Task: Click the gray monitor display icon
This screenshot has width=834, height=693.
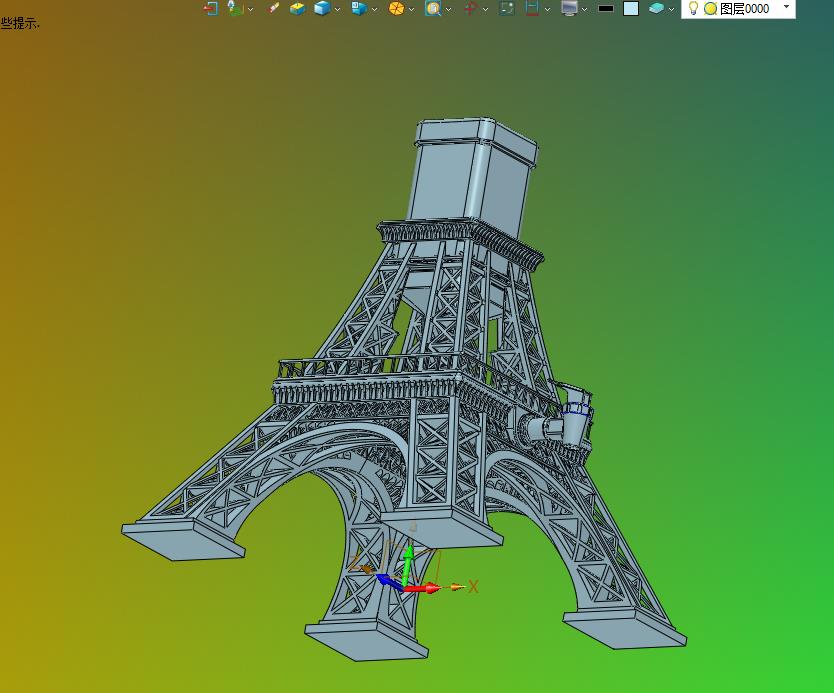Action: tap(570, 8)
